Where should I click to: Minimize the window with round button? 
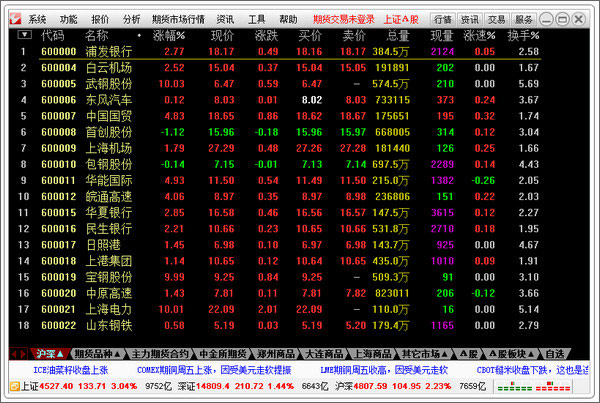tap(546, 19)
